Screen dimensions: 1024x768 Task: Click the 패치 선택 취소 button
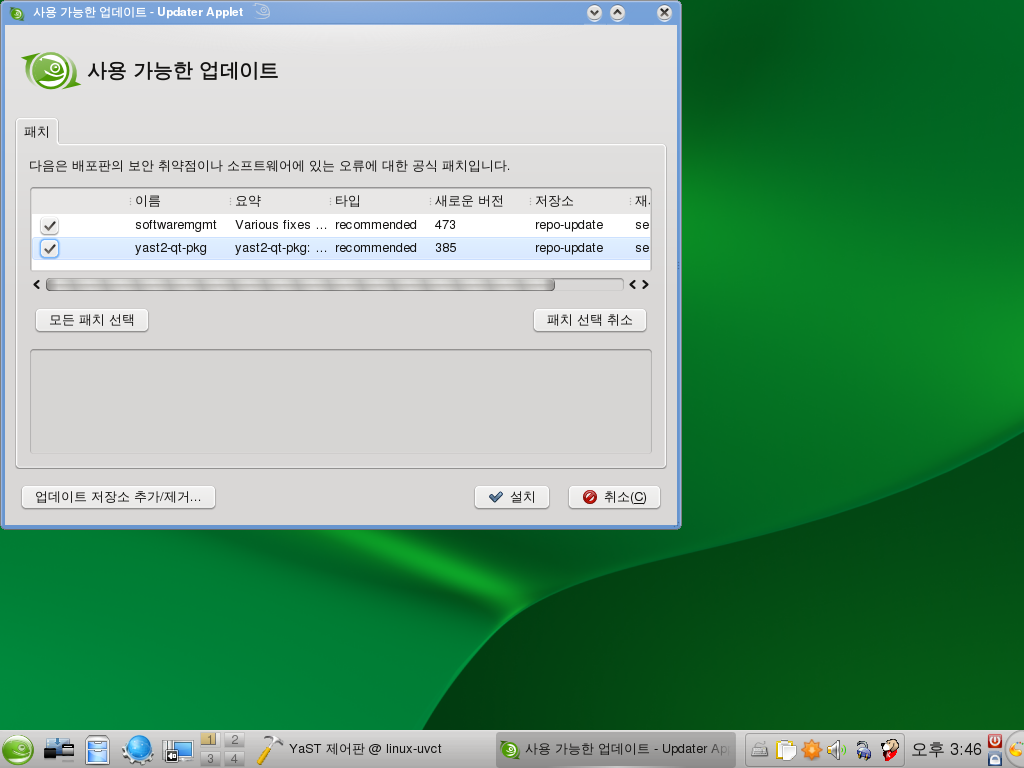pos(590,320)
